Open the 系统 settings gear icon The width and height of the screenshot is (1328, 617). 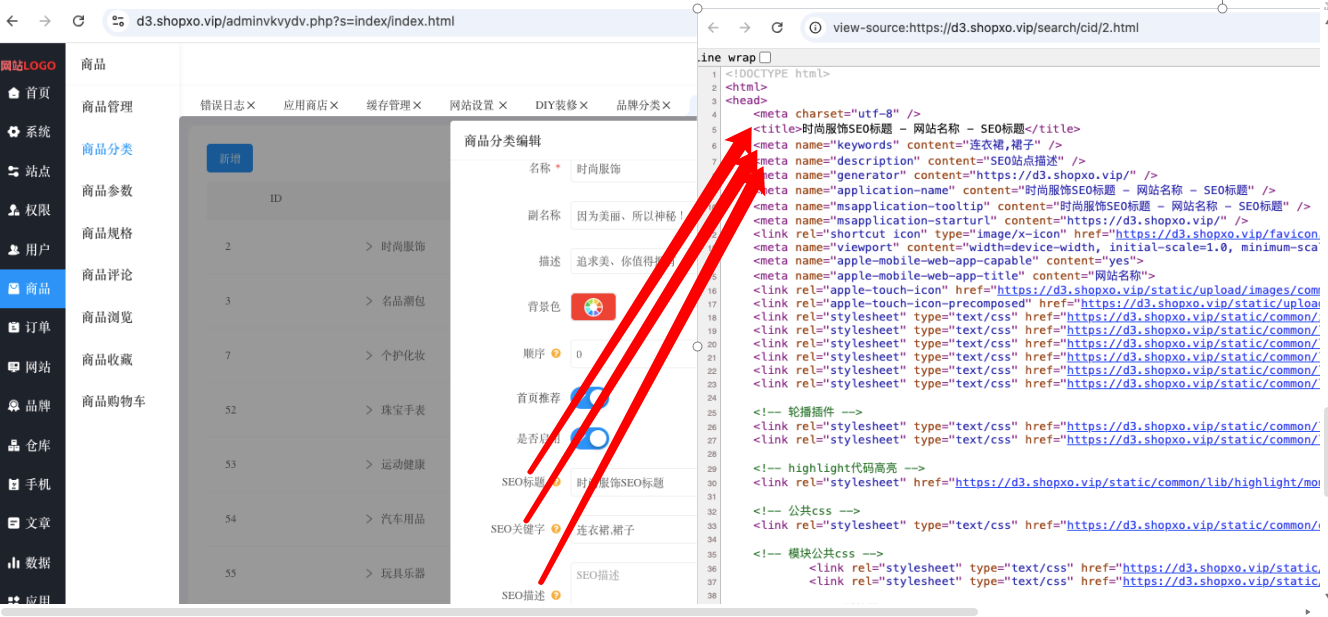[14, 132]
